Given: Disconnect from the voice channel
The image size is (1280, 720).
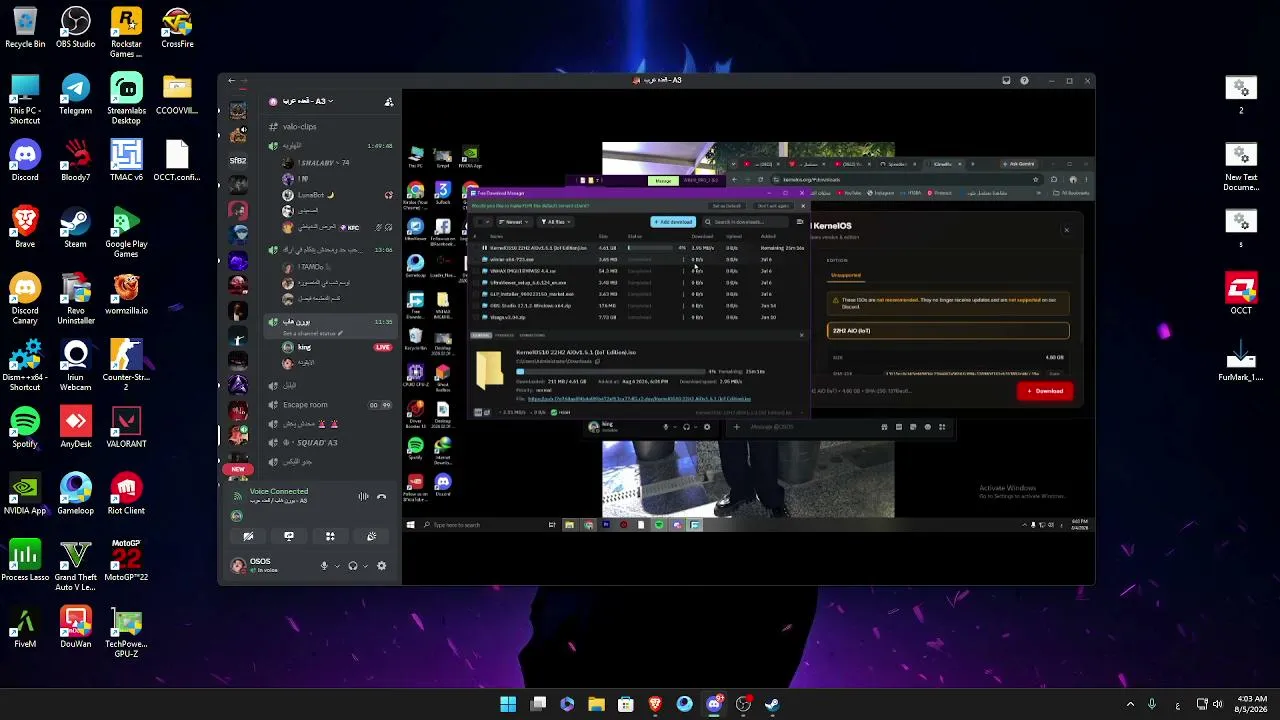Looking at the screenshot, I should 381,496.
